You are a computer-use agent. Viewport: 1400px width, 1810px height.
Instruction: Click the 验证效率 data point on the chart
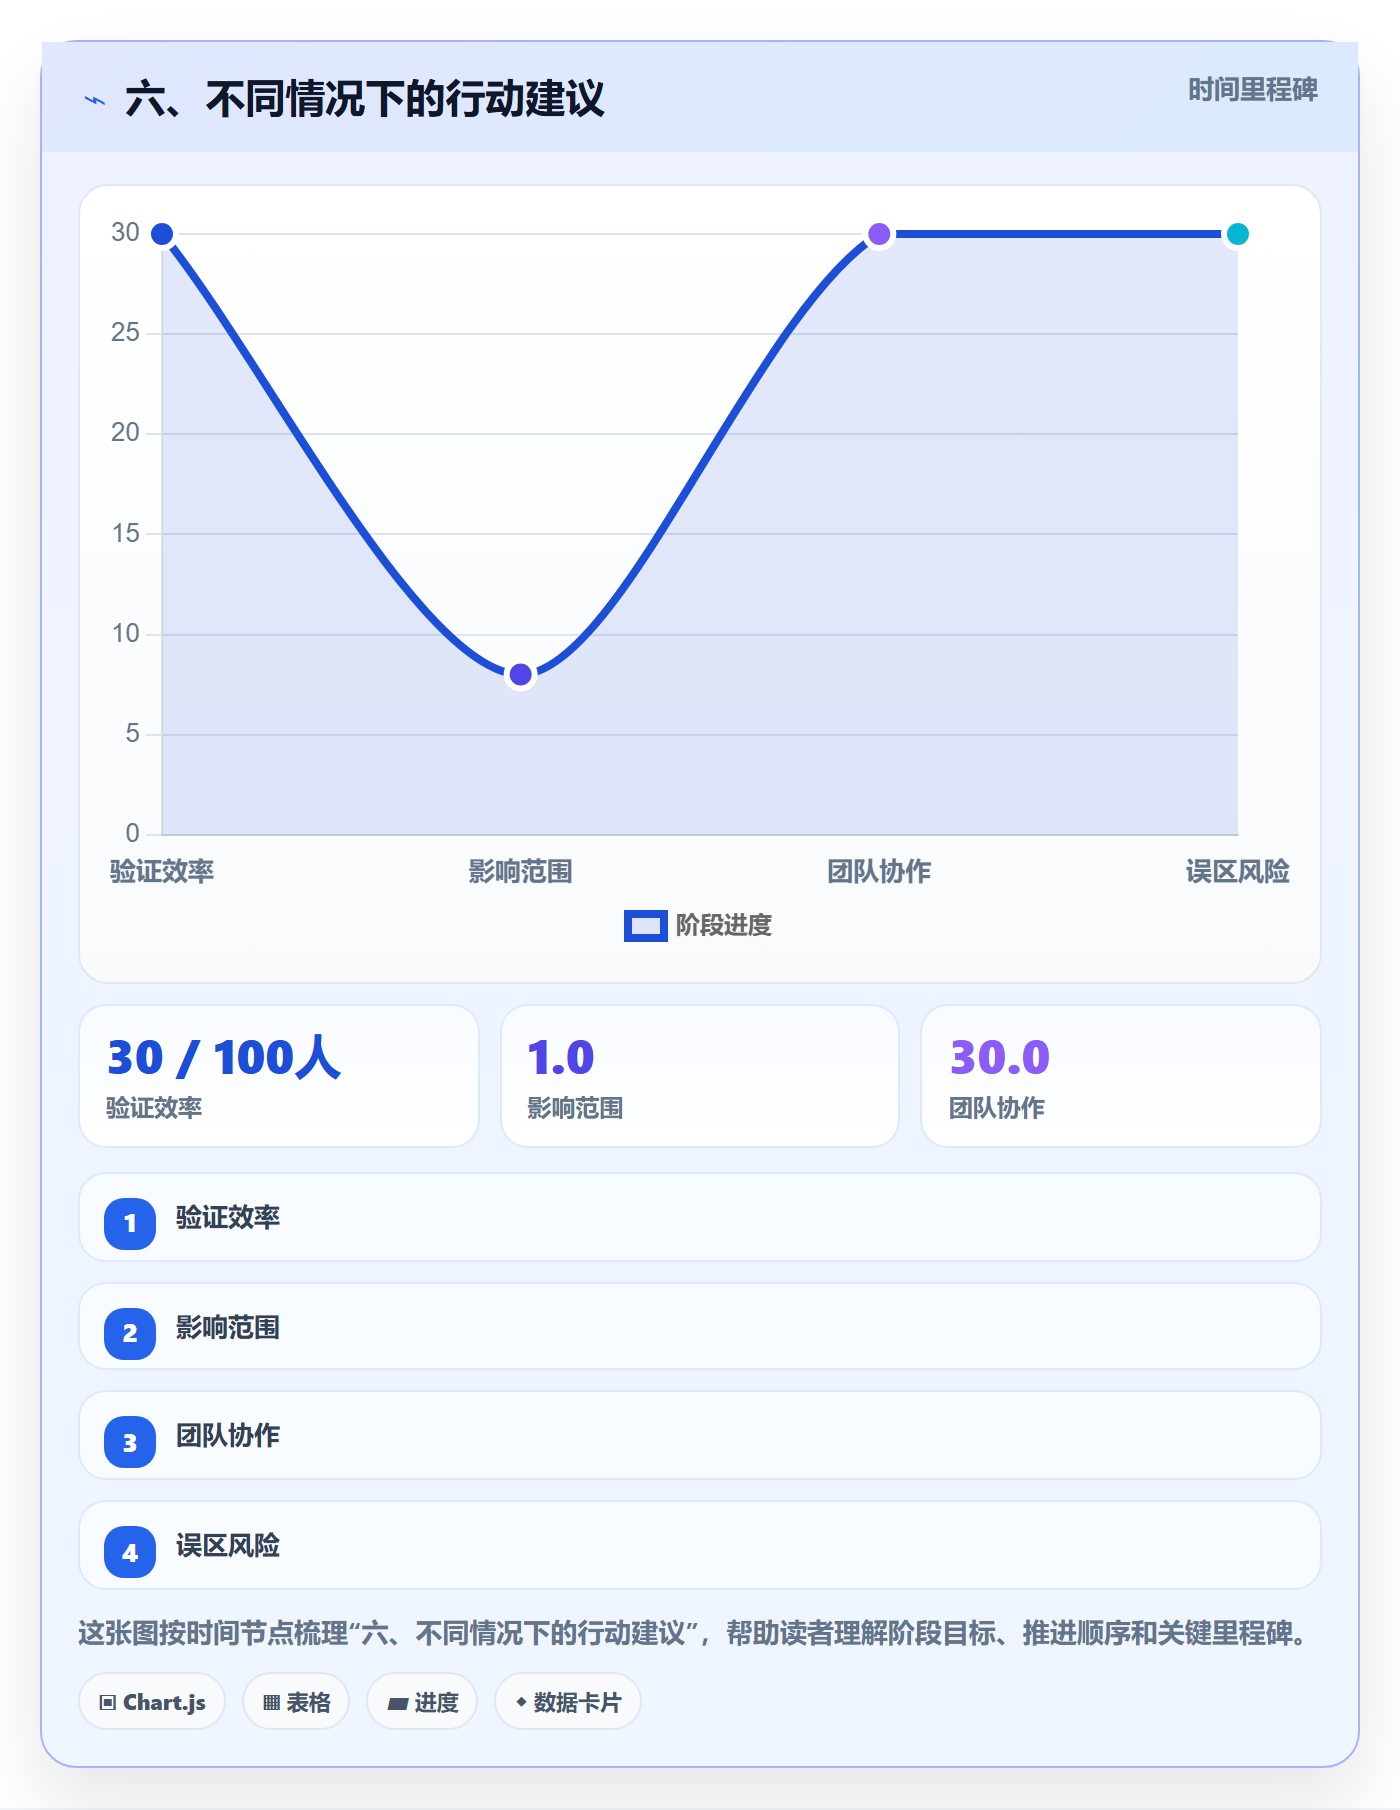coord(162,234)
